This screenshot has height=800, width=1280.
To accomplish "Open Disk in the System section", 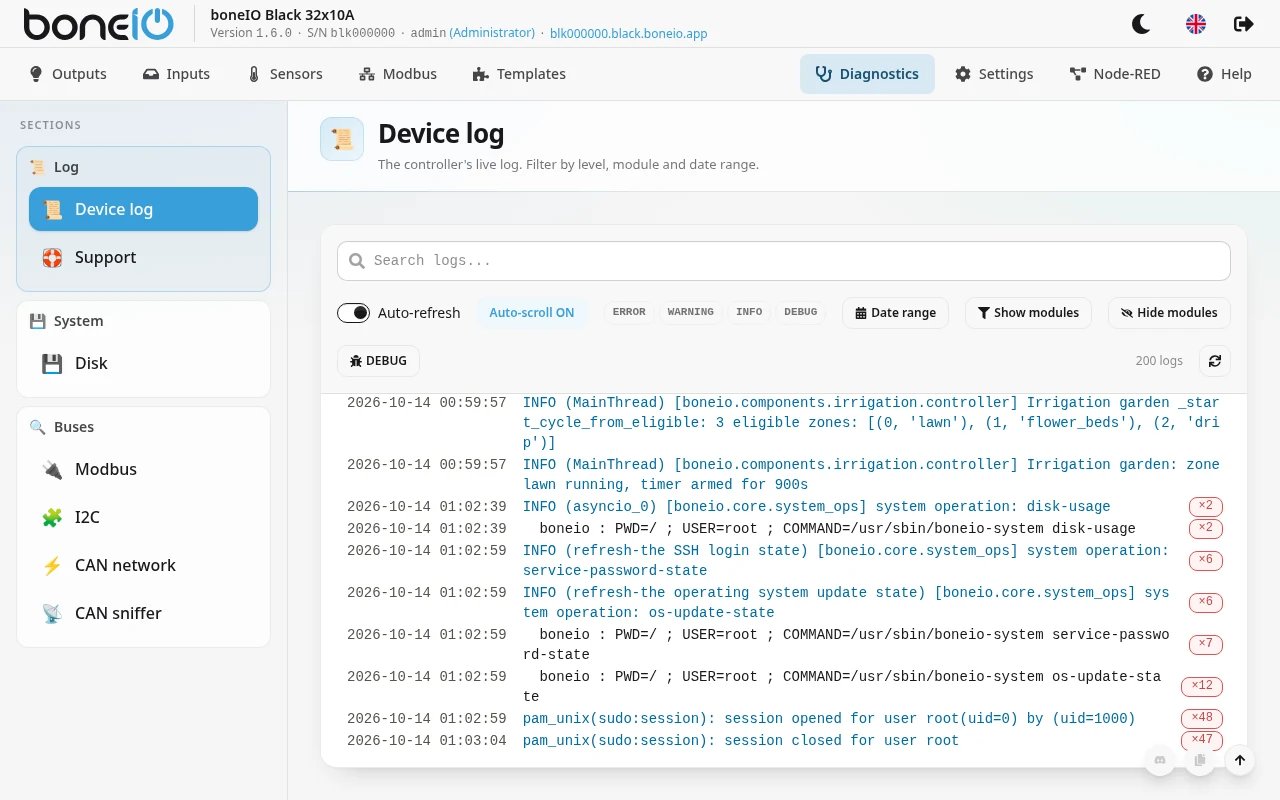I will click(143, 364).
